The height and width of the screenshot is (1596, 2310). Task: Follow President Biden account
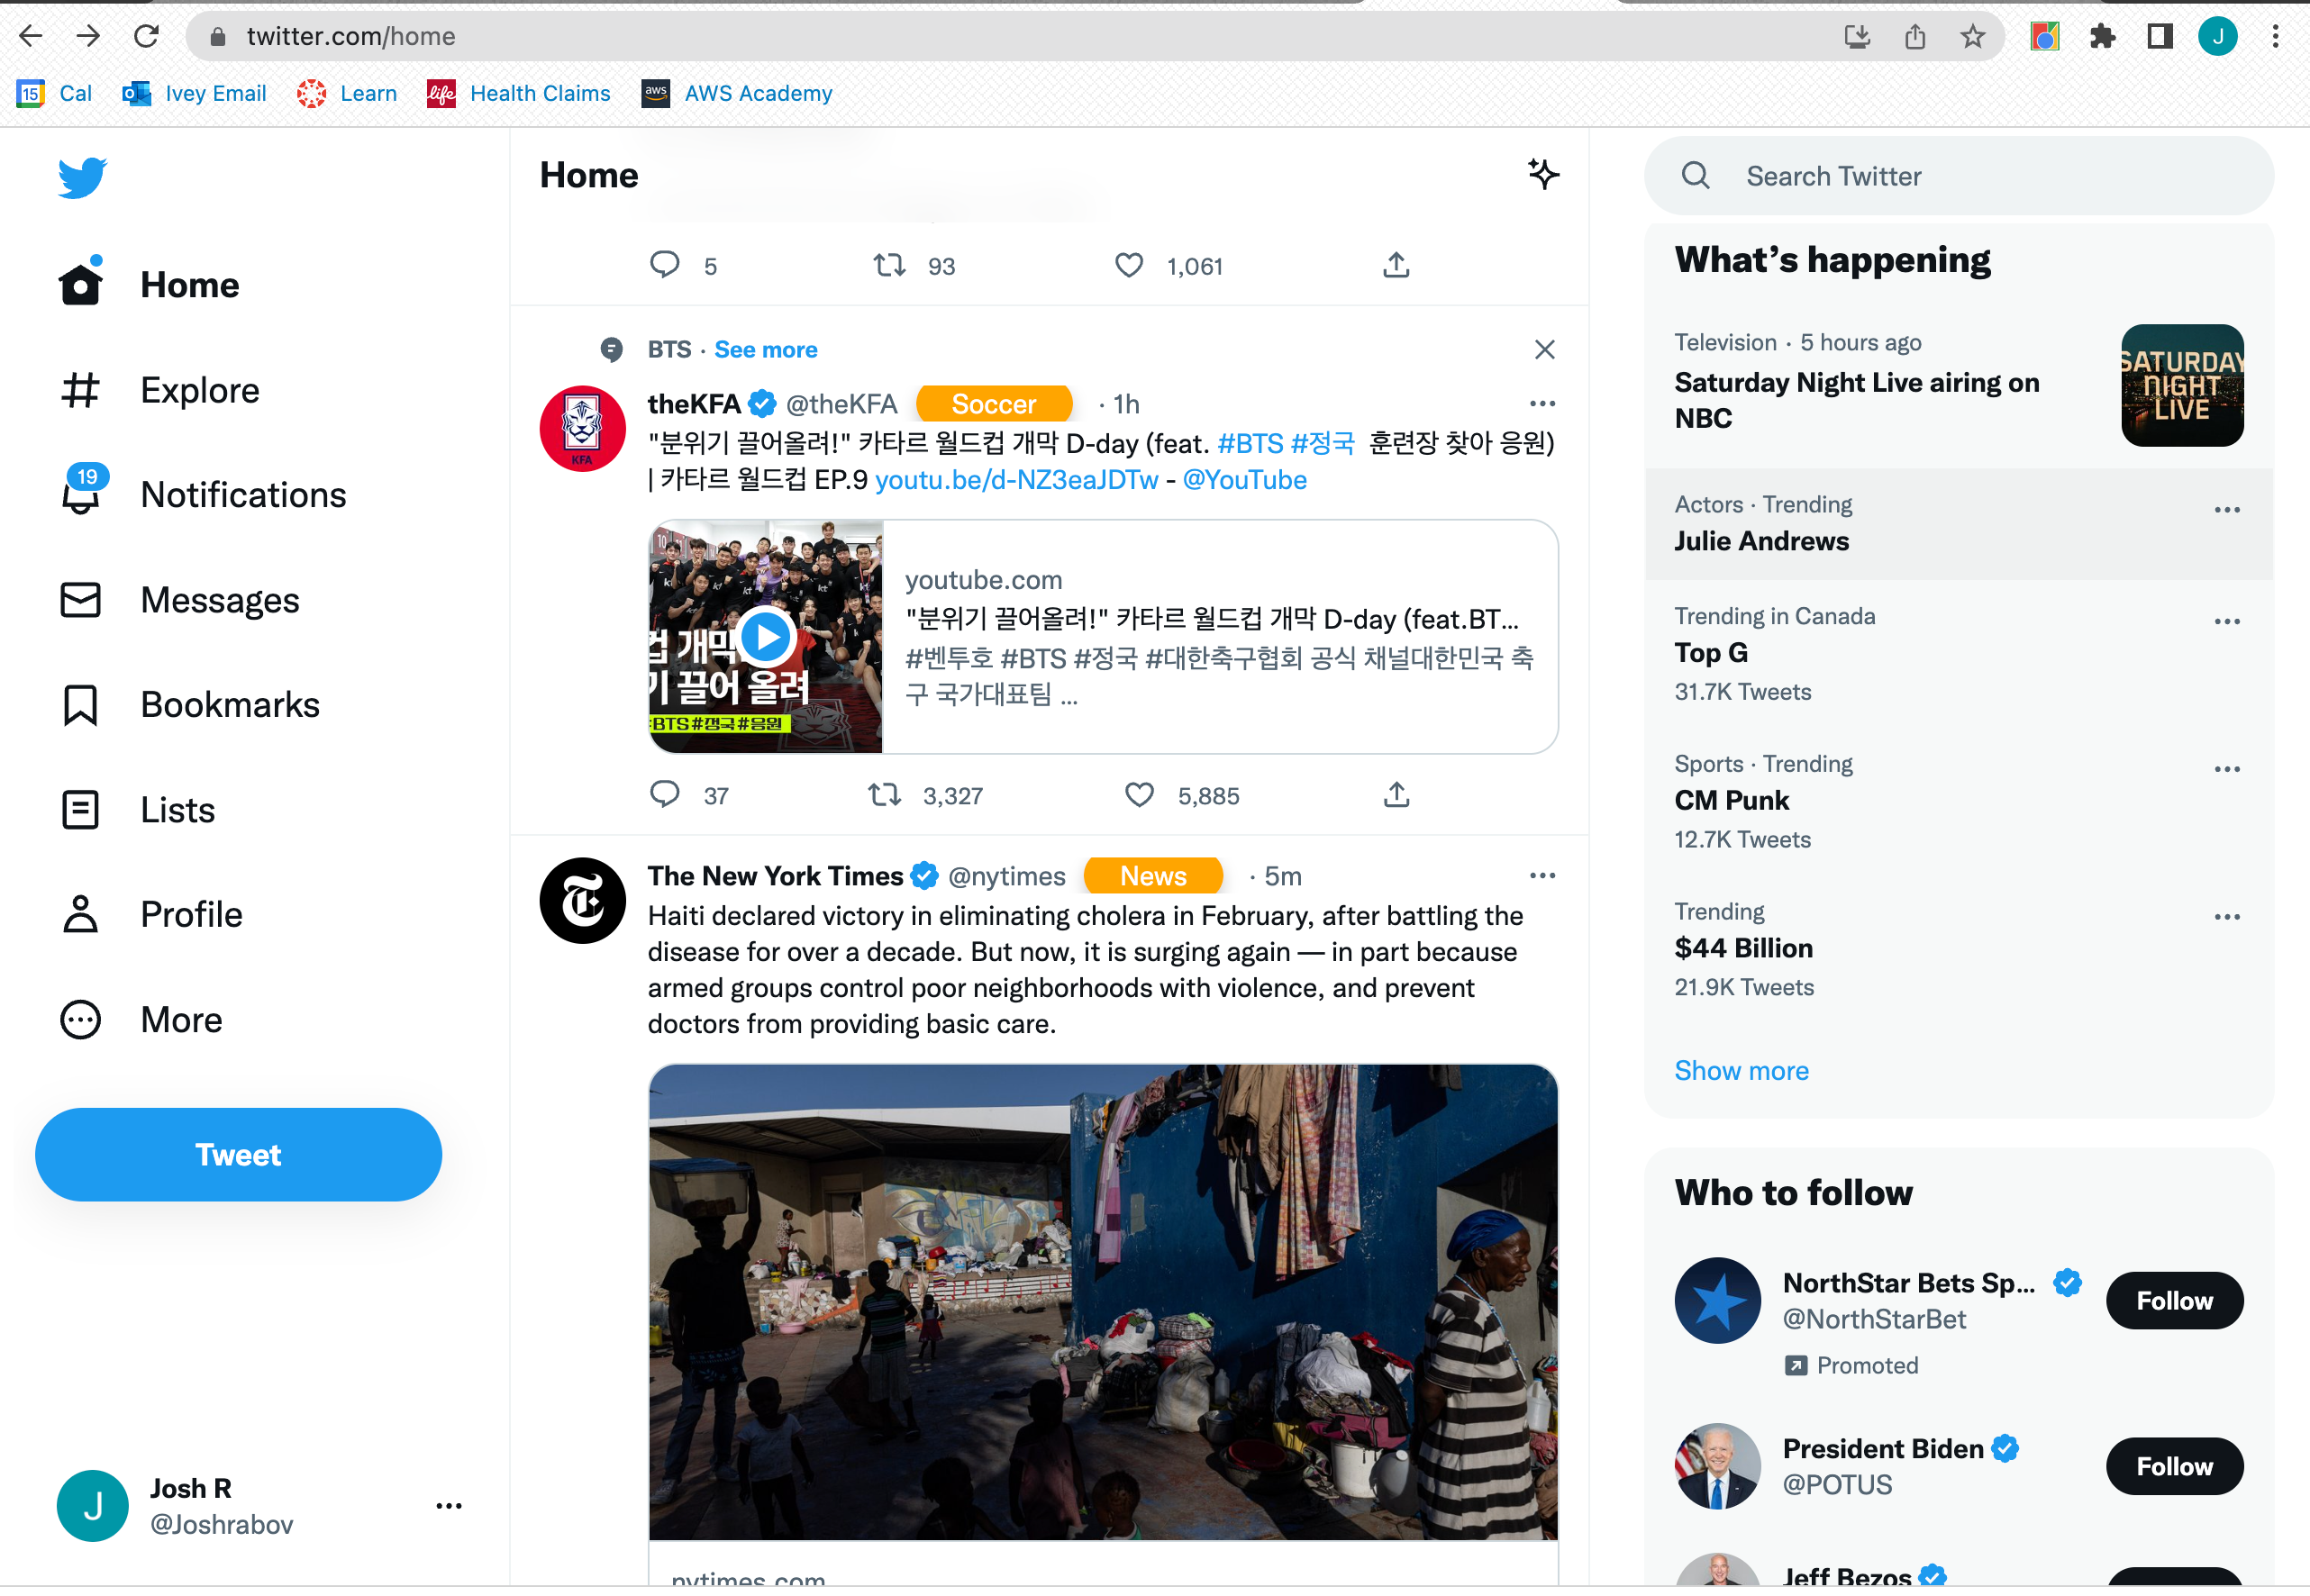pyautogui.click(x=2174, y=1466)
